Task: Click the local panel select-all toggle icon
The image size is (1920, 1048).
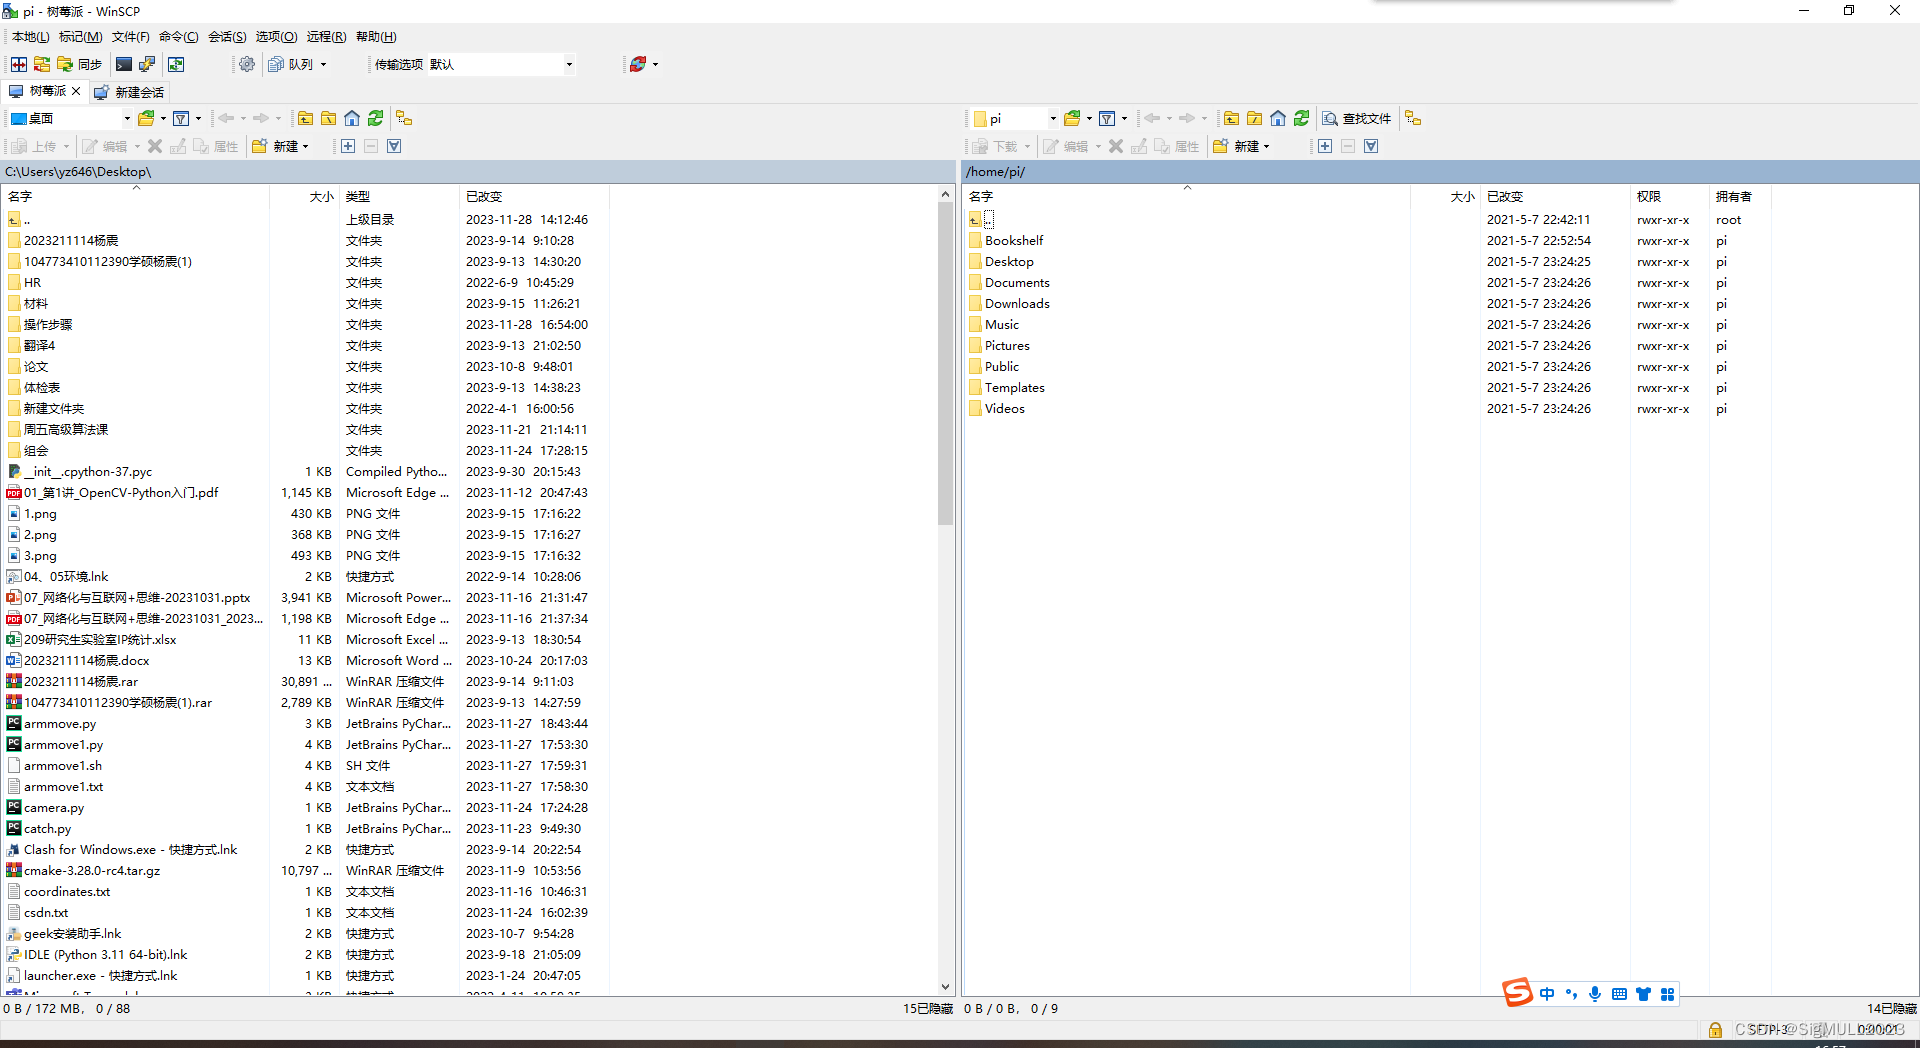Action: [394, 146]
